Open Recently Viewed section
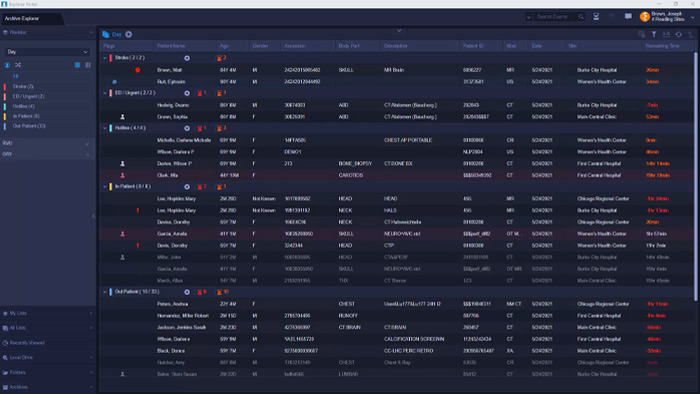The image size is (700, 394). (47, 343)
